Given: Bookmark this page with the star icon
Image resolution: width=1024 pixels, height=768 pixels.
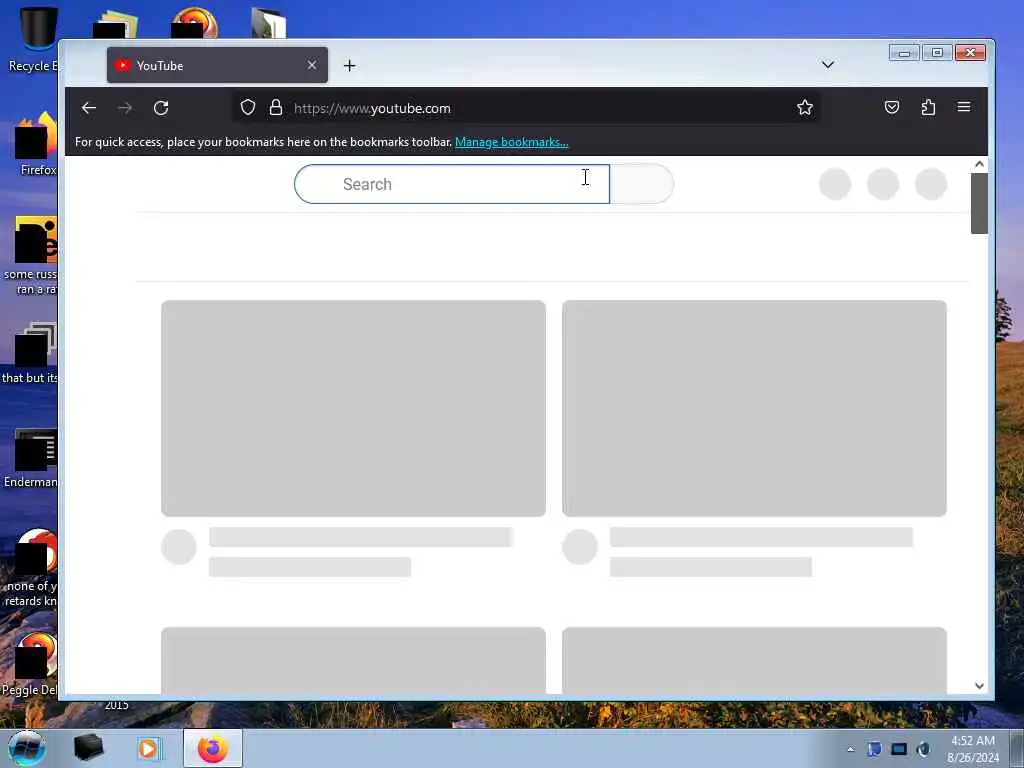Looking at the screenshot, I should coord(805,107).
